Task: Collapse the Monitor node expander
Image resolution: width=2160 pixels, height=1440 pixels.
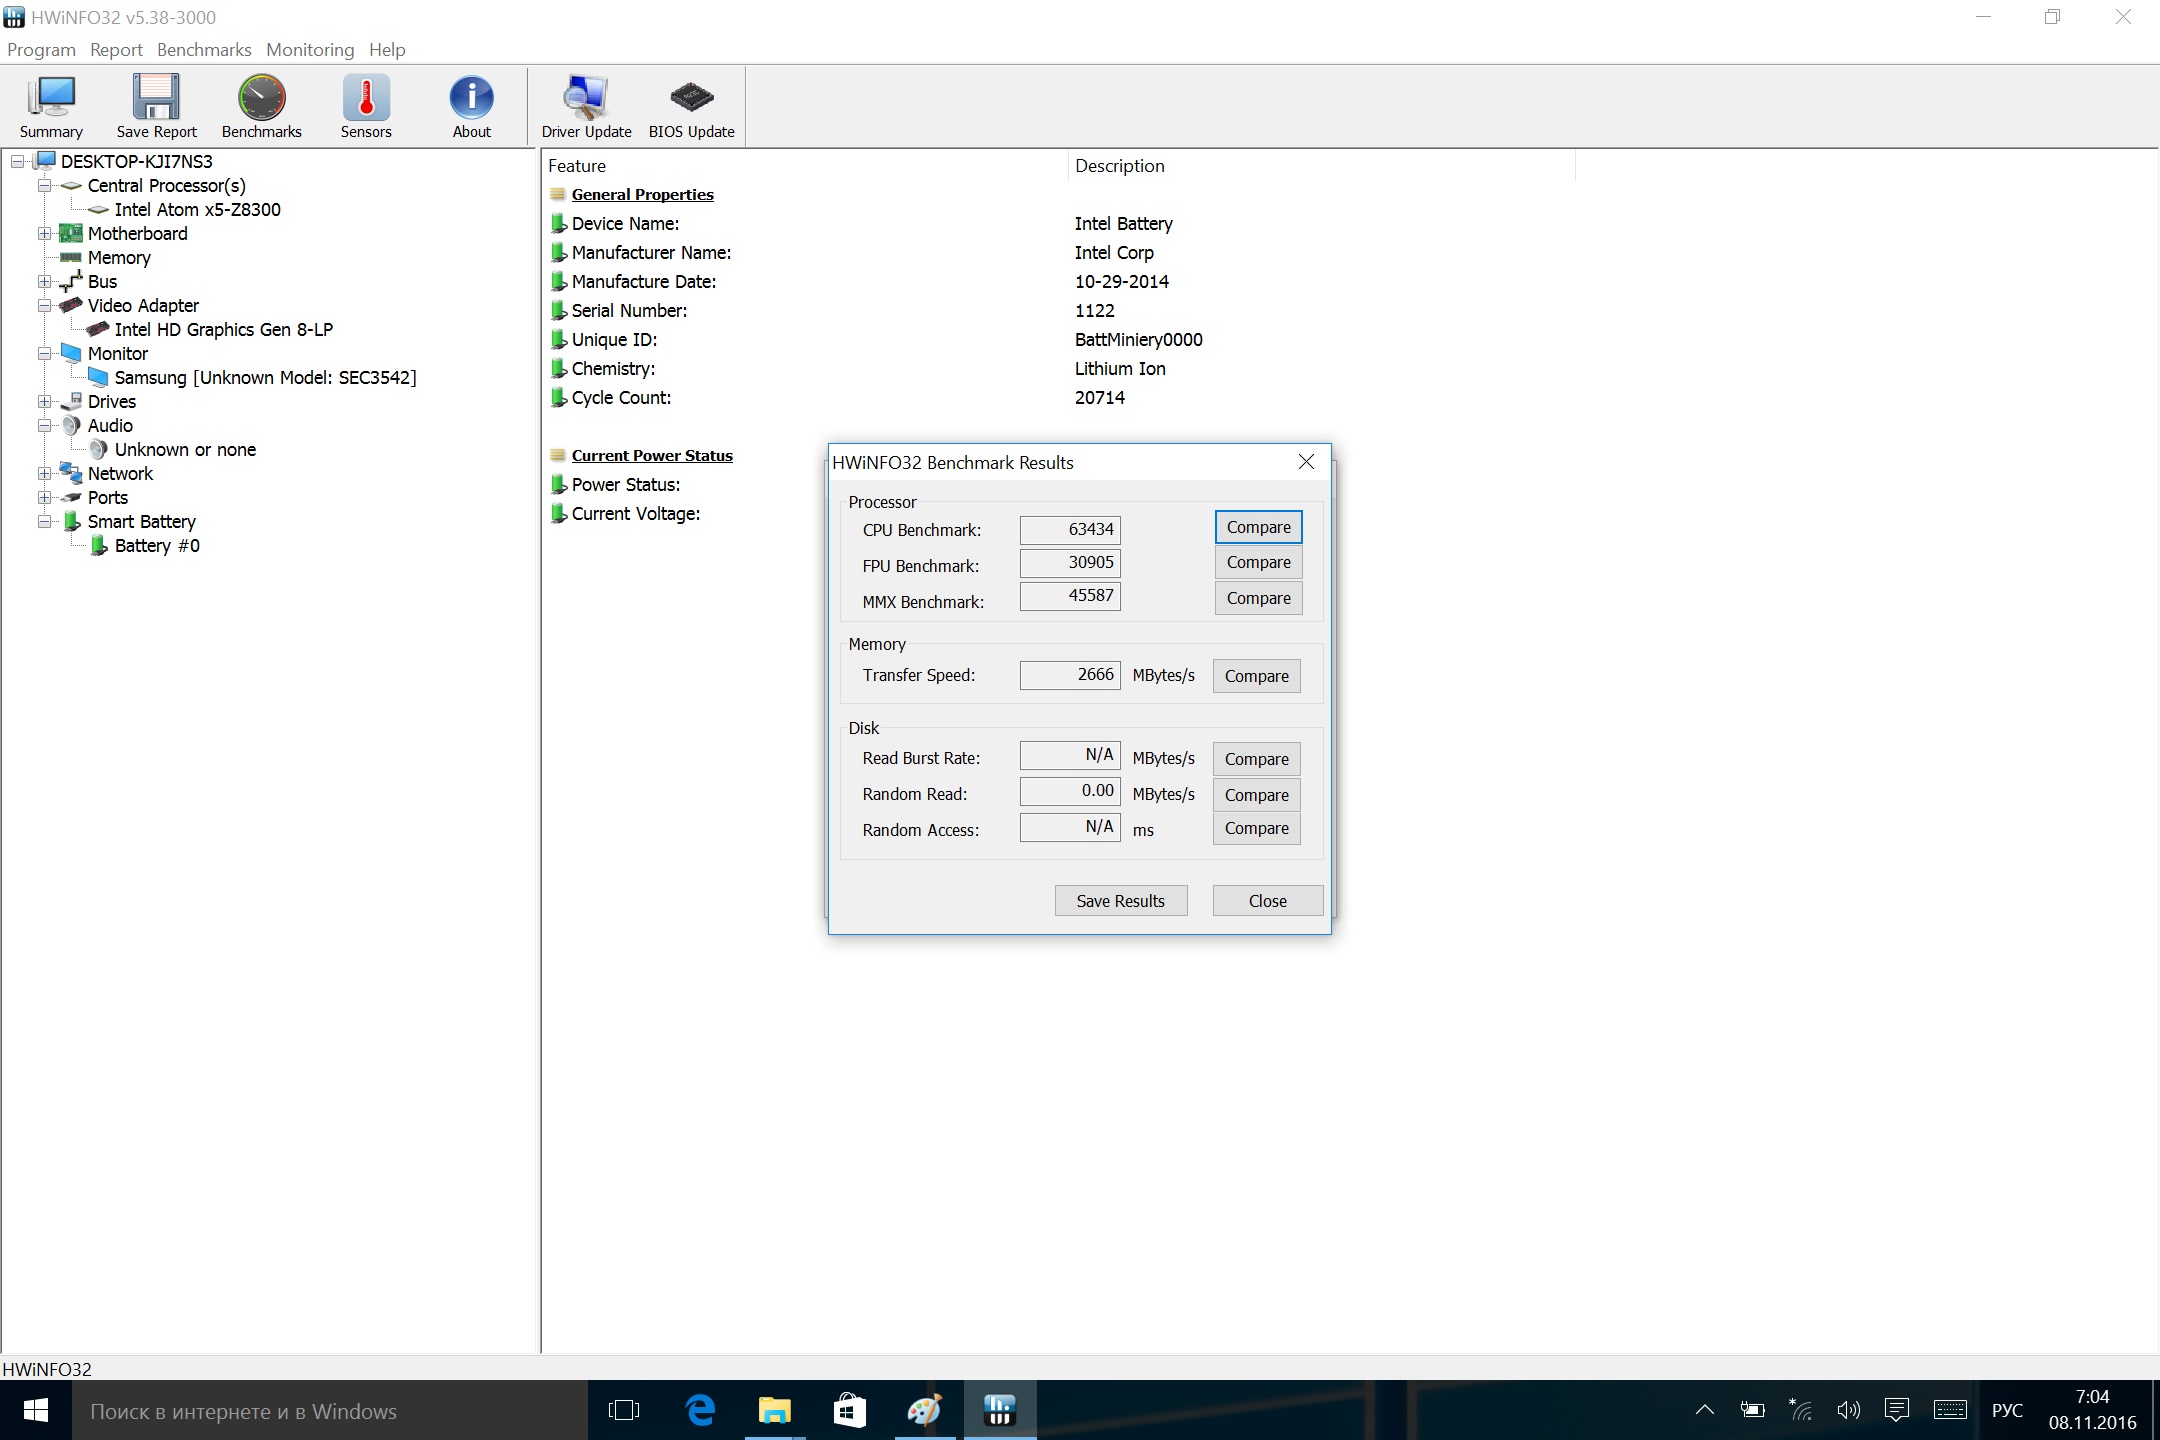Action: pos(44,353)
